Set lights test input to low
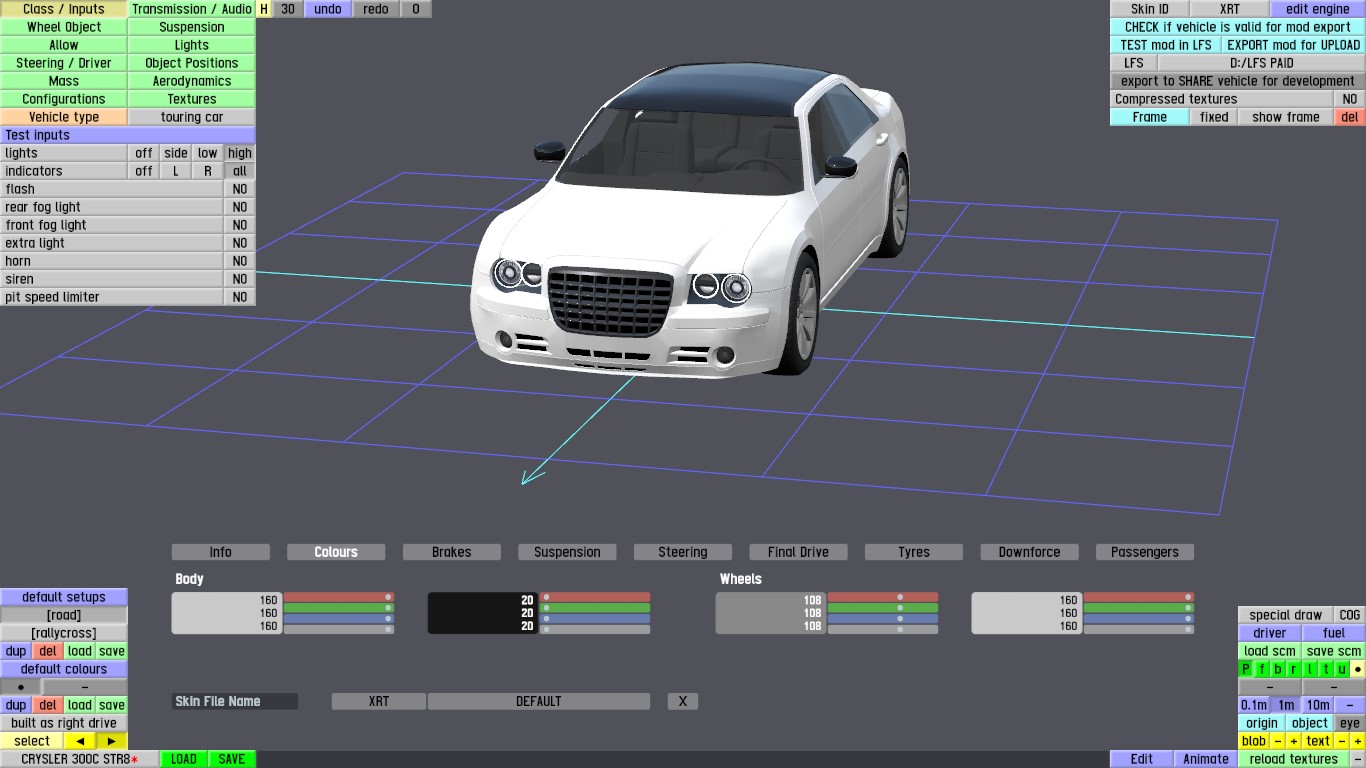Viewport: 1366px width, 768px height. [208, 153]
